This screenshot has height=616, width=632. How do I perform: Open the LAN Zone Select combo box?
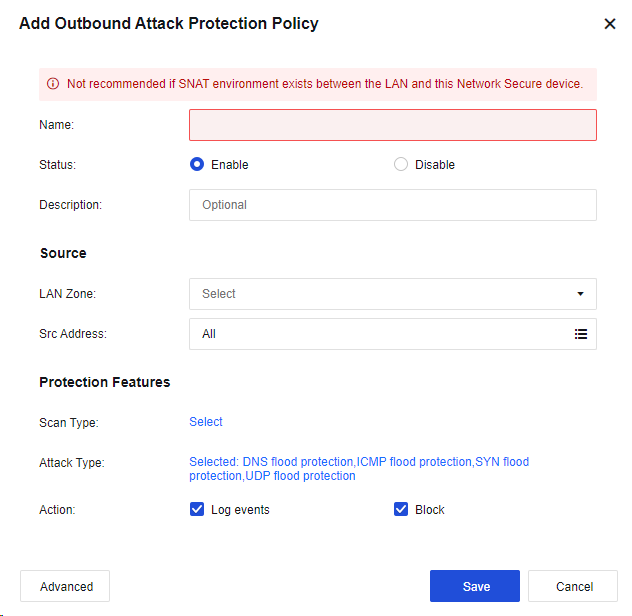tap(380, 294)
